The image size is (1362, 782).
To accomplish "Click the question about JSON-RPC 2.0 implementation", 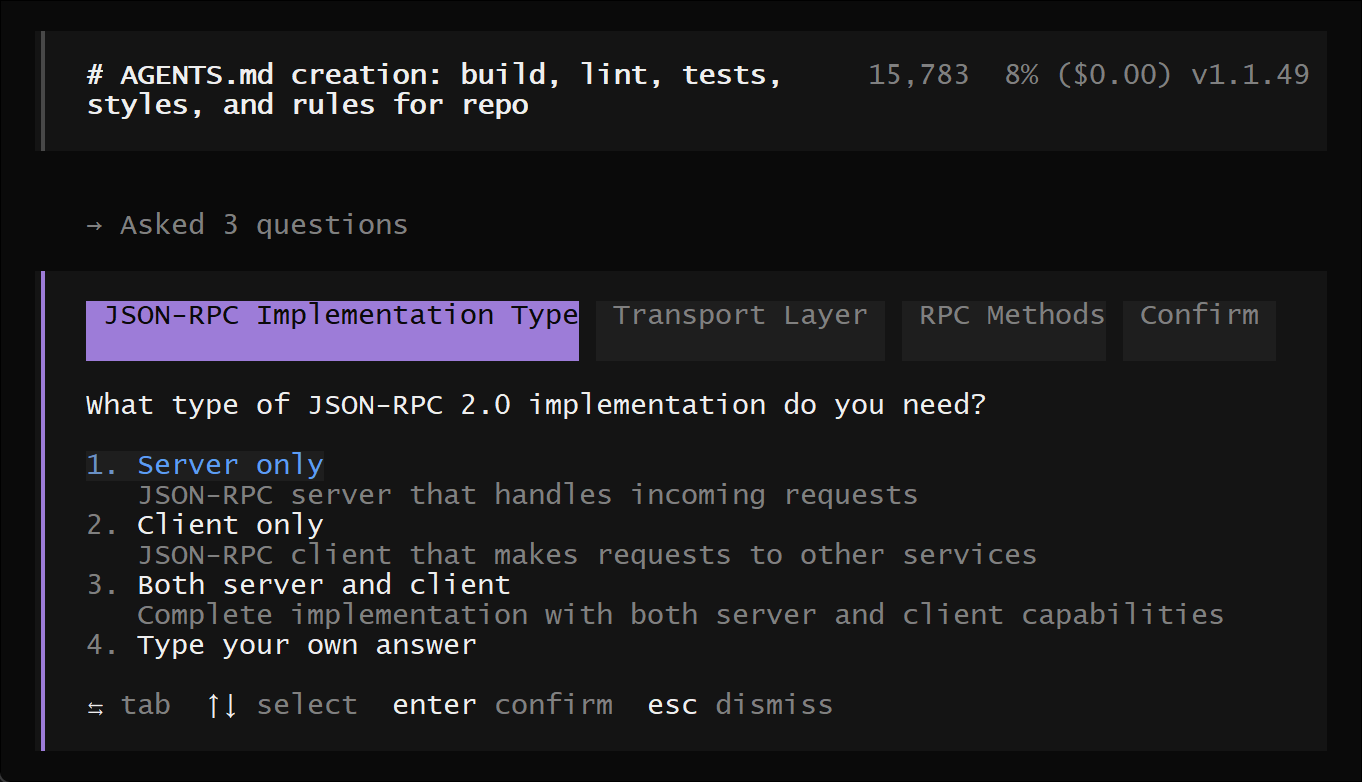I will 536,405.
